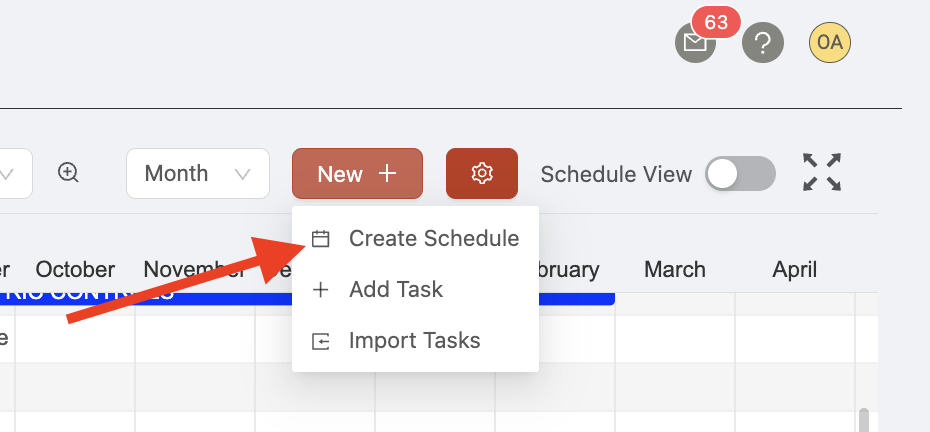Screen dimensions: 930x432
Task: Open the partially visible dropdown left of zoom
Action: click(x=16, y=173)
